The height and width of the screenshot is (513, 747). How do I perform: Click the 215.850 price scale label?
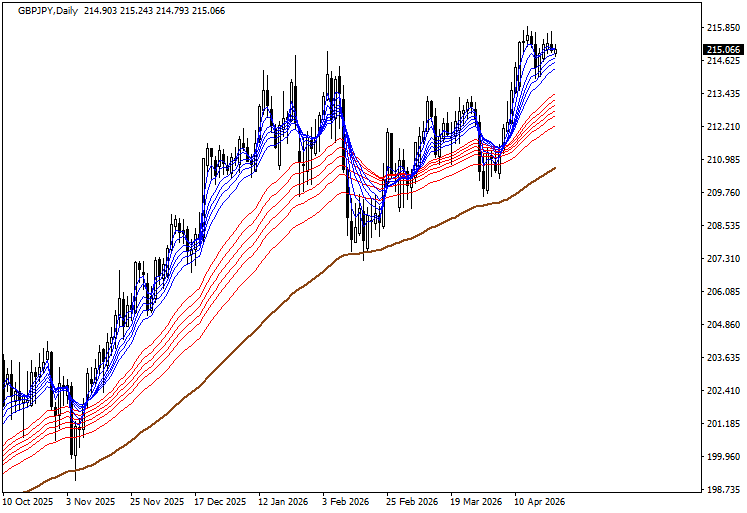722,28
